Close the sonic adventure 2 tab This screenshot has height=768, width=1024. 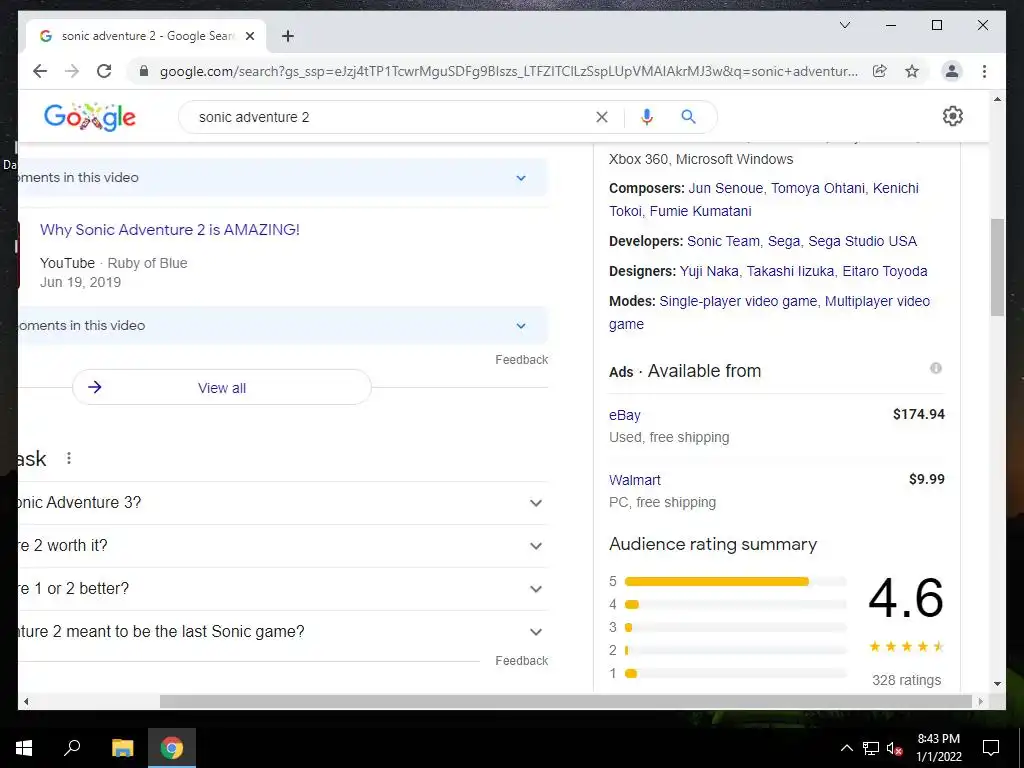point(250,36)
